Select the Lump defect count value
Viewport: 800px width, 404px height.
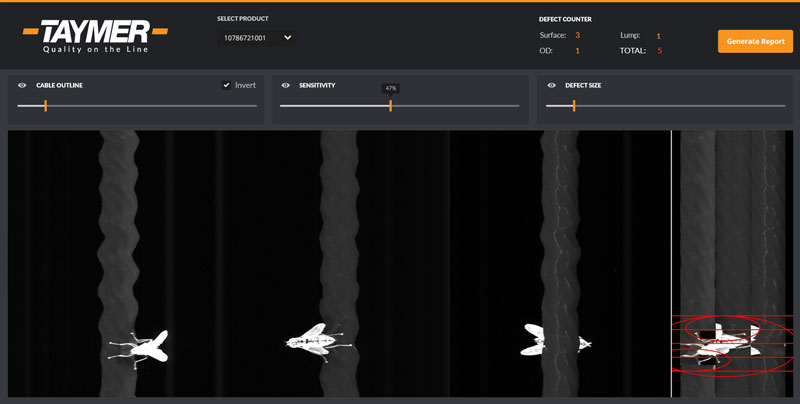pyautogui.click(x=658, y=36)
